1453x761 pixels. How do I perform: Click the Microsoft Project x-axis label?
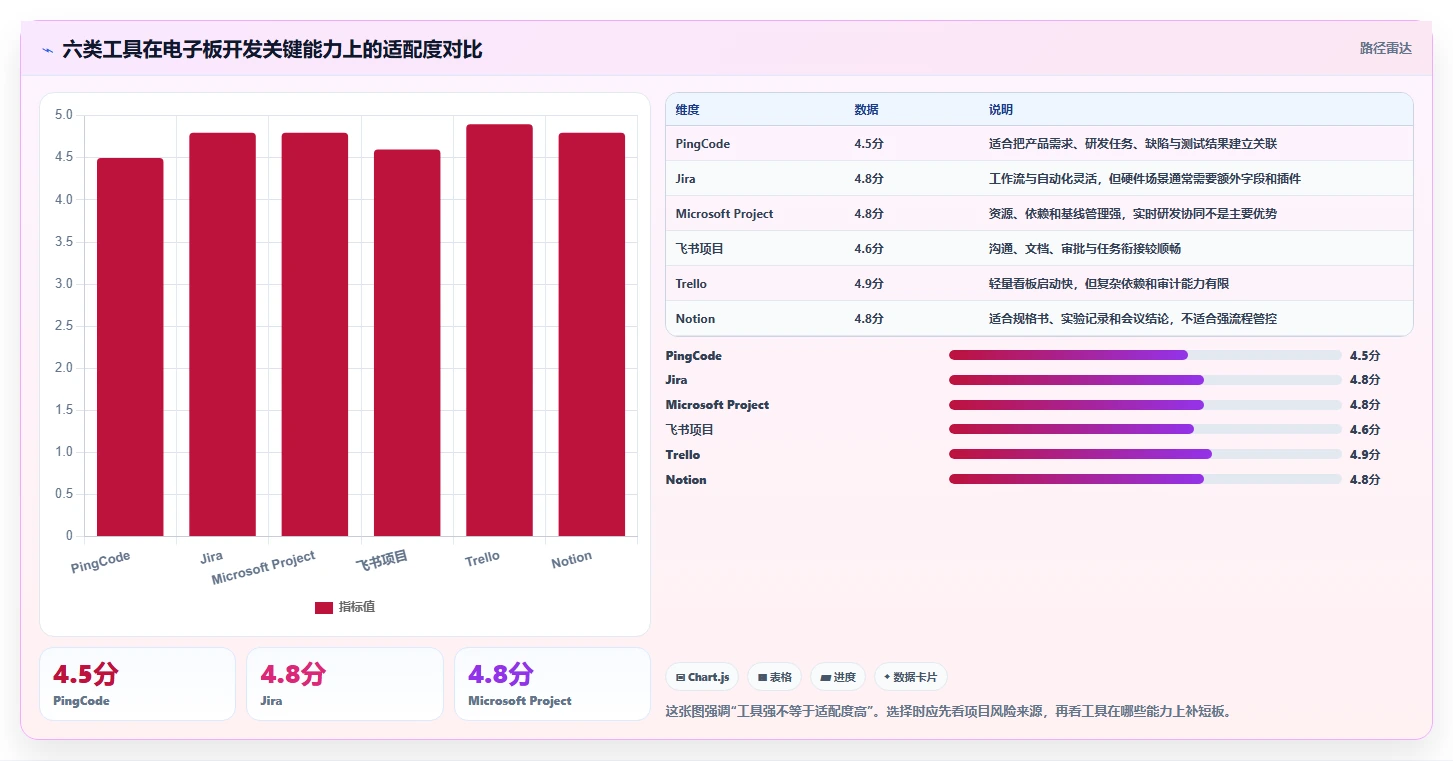tap(264, 568)
